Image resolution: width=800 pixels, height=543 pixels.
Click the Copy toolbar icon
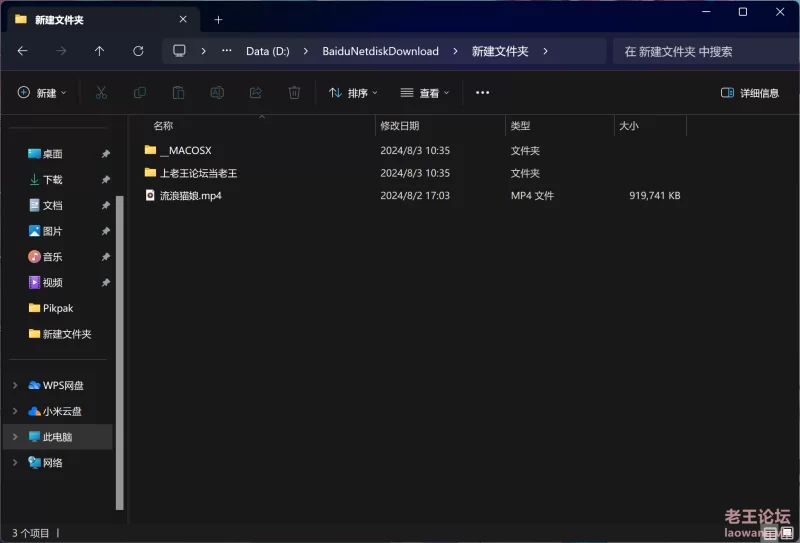(x=140, y=93)
